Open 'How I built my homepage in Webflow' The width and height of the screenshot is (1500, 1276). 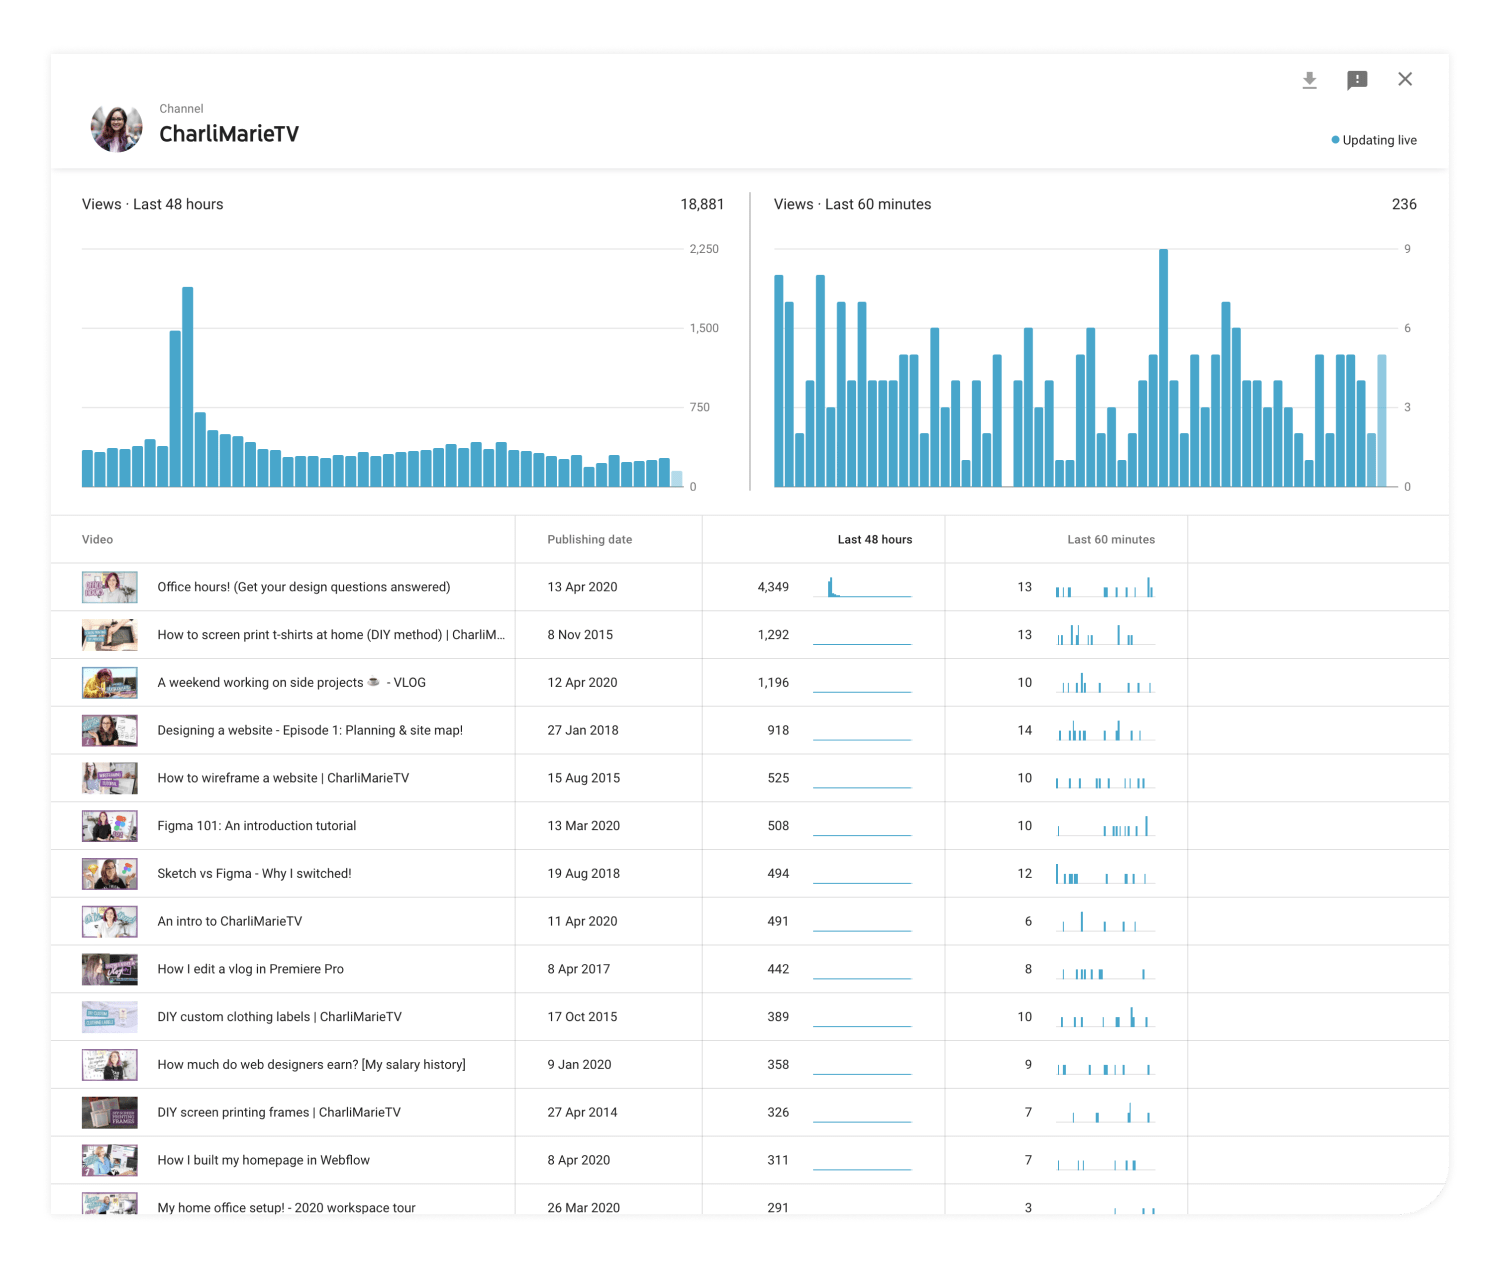(x=263, y=1160)
